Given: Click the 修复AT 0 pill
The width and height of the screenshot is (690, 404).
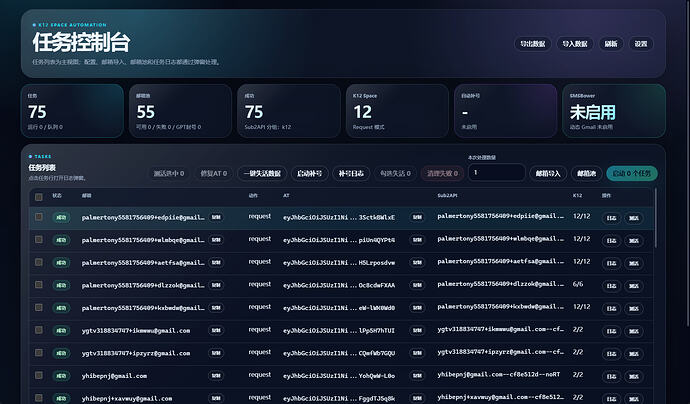Looking at the screenshot, I should 213,173.
